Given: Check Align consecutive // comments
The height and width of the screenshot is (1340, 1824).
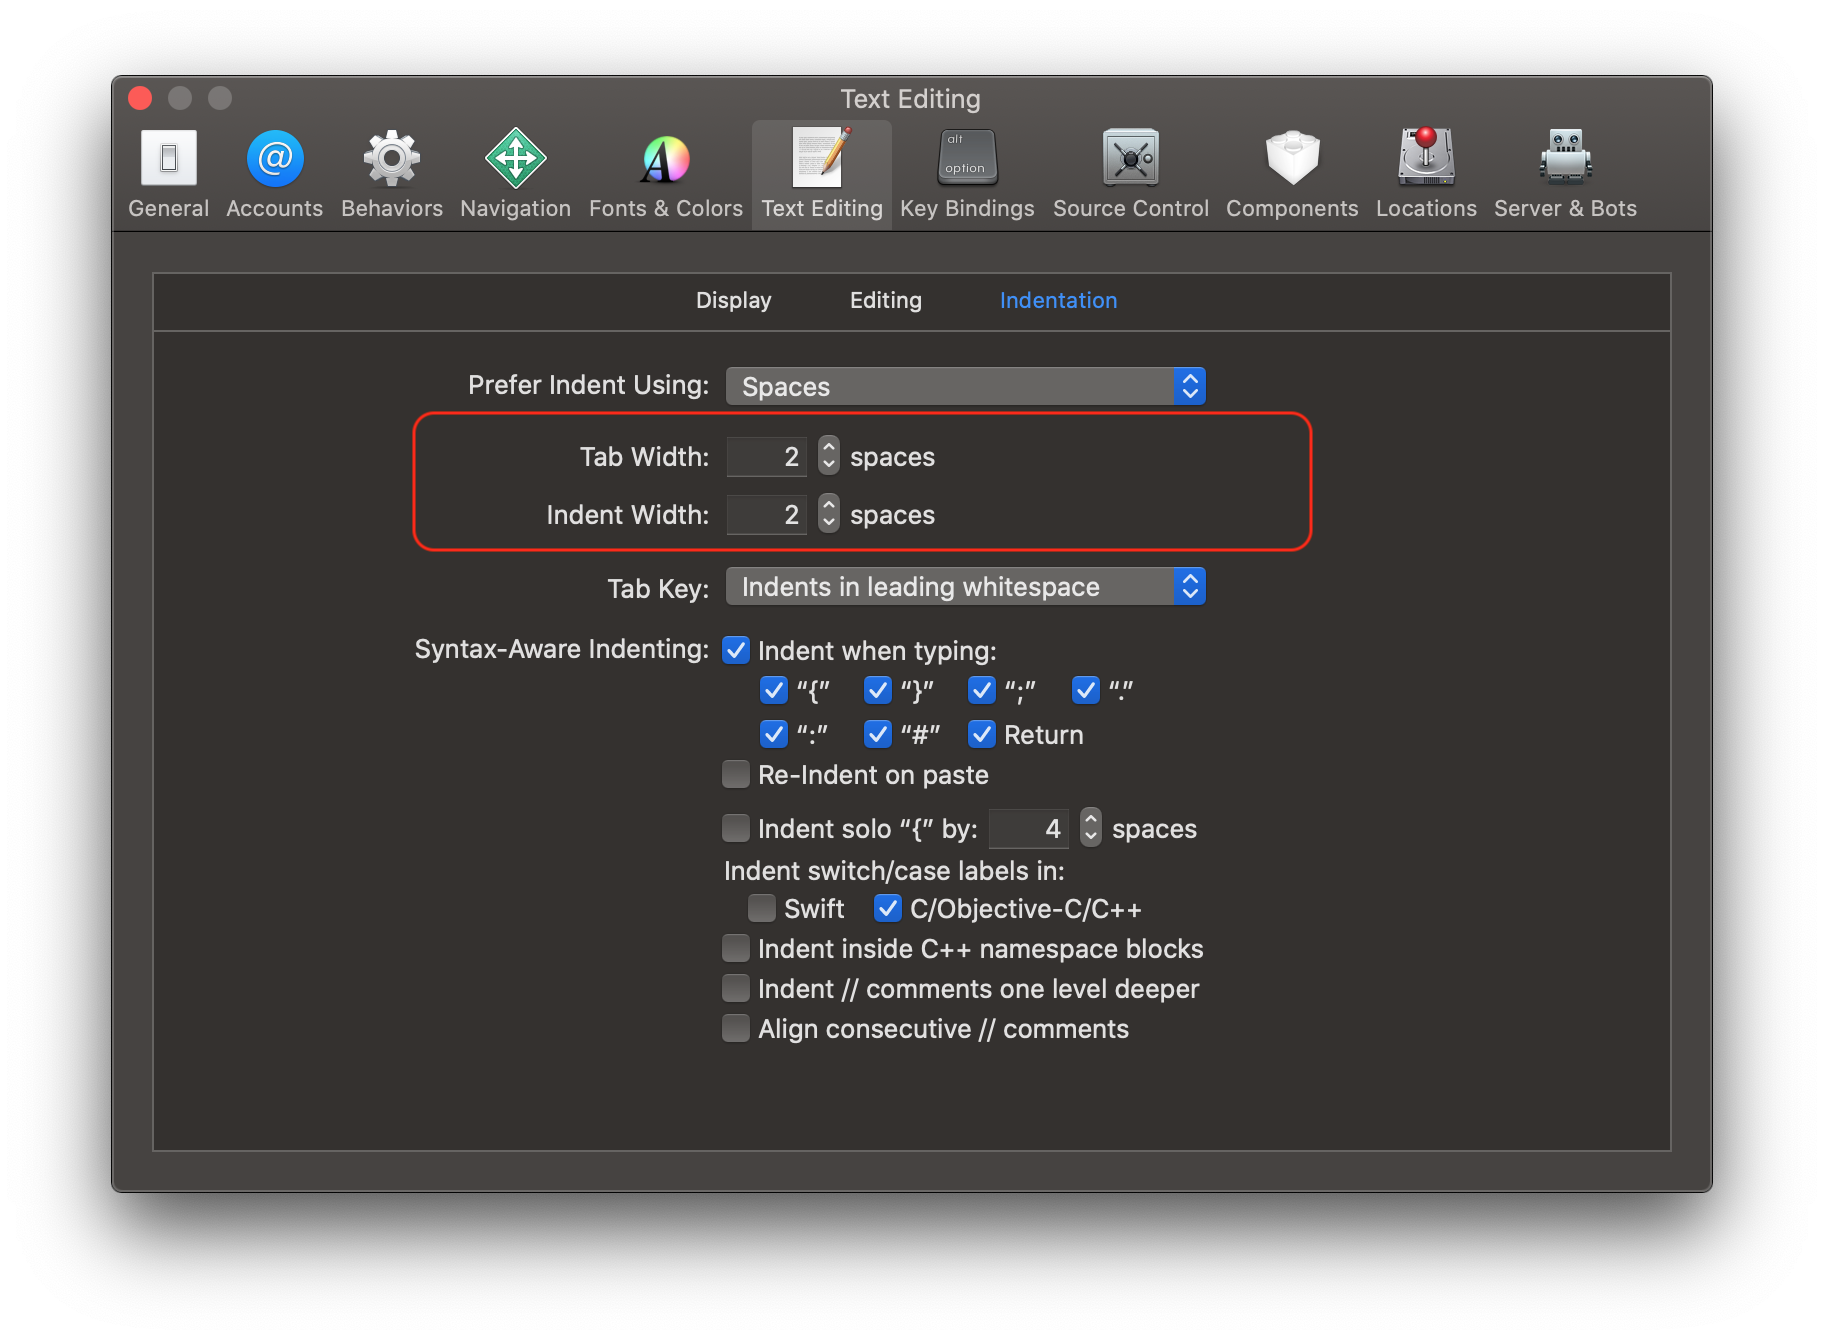Looking at the screenshot, I should pyautogui.click(x=736, y=1029).
